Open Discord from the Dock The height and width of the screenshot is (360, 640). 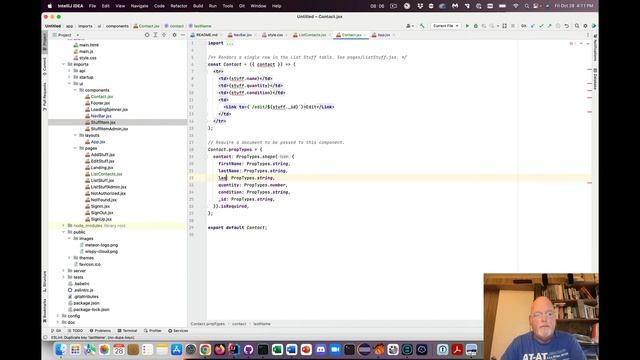(x=321, y=350)
